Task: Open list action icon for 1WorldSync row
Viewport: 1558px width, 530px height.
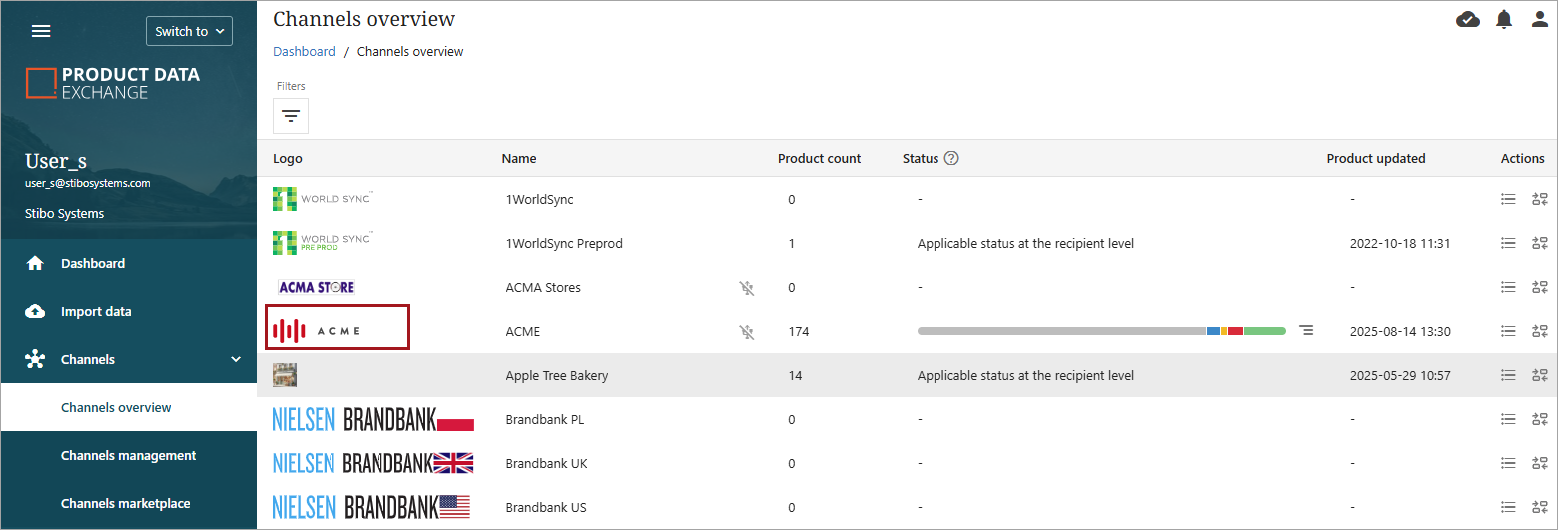Action: point(1508,199)
